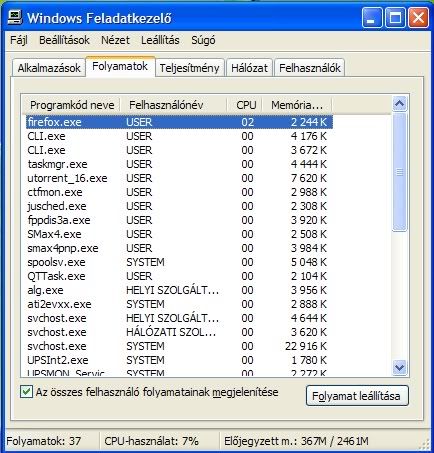Select the firefox.exe process row
The height and width of the screenshot is (453, 434).
(179, 122)
